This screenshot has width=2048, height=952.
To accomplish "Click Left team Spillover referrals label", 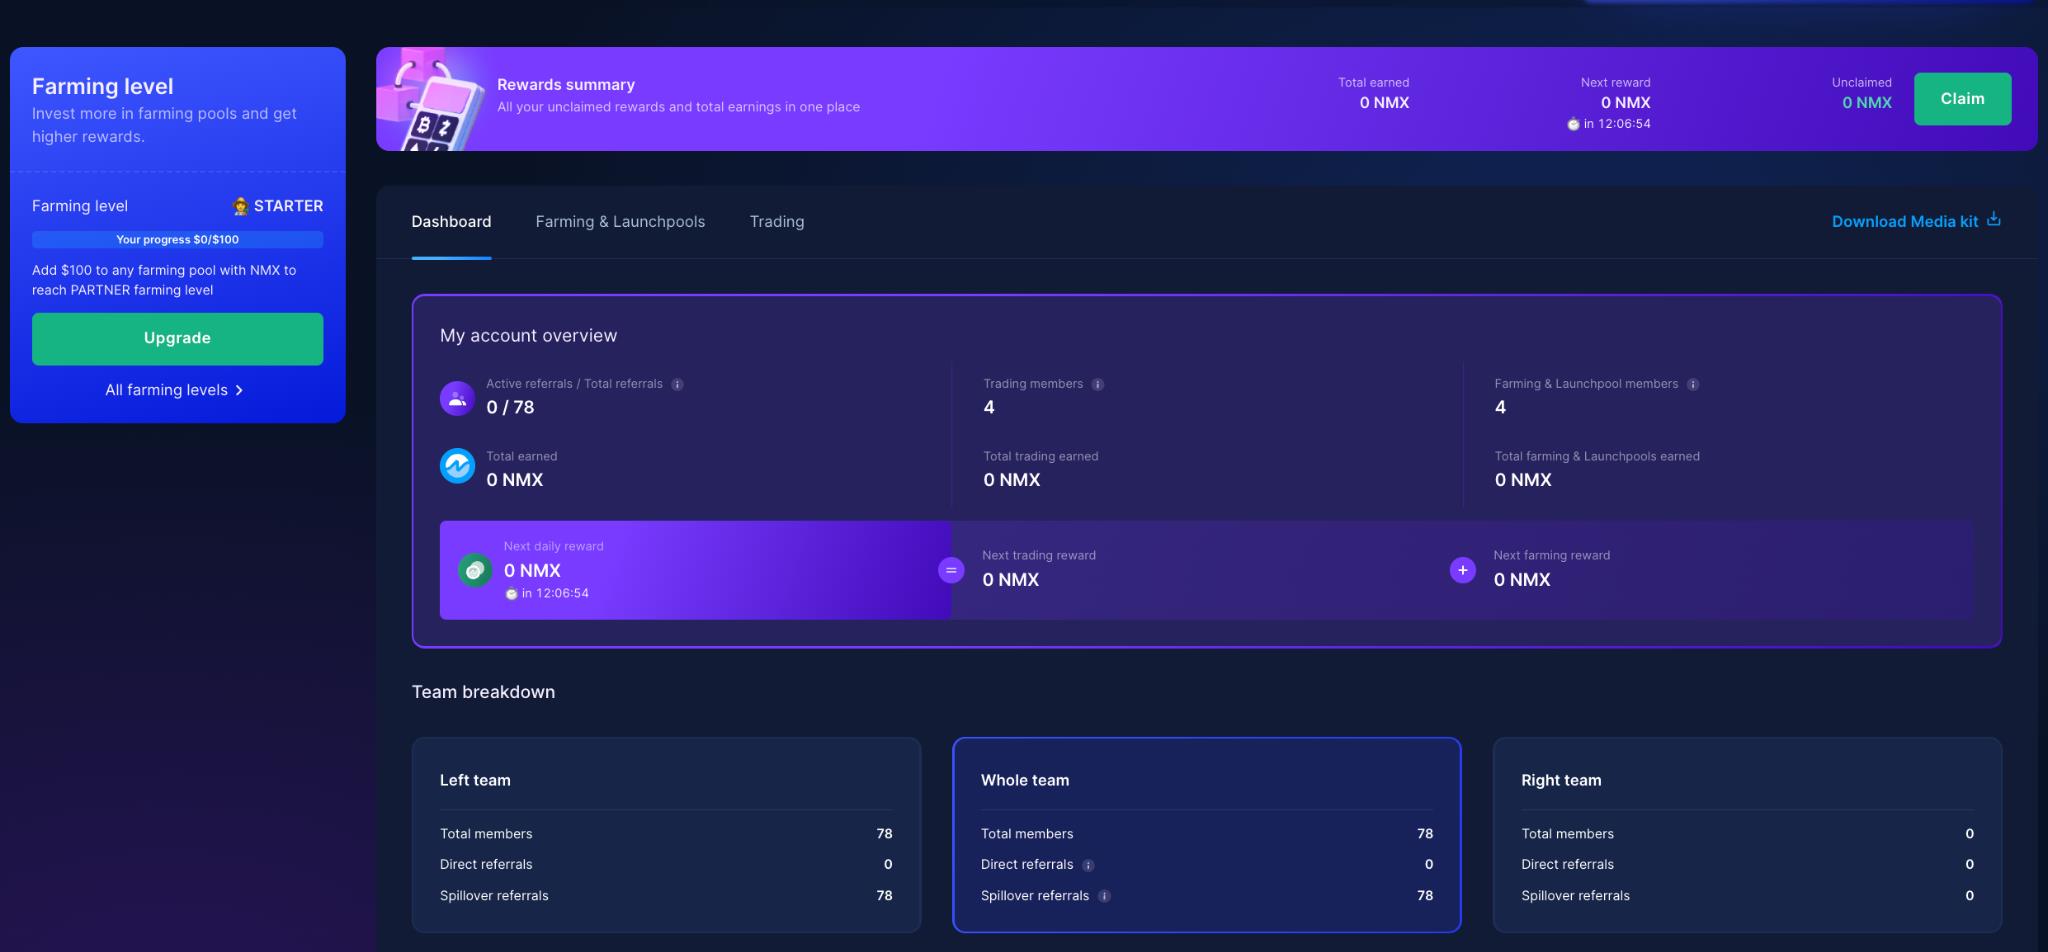I will click(494, 896).
